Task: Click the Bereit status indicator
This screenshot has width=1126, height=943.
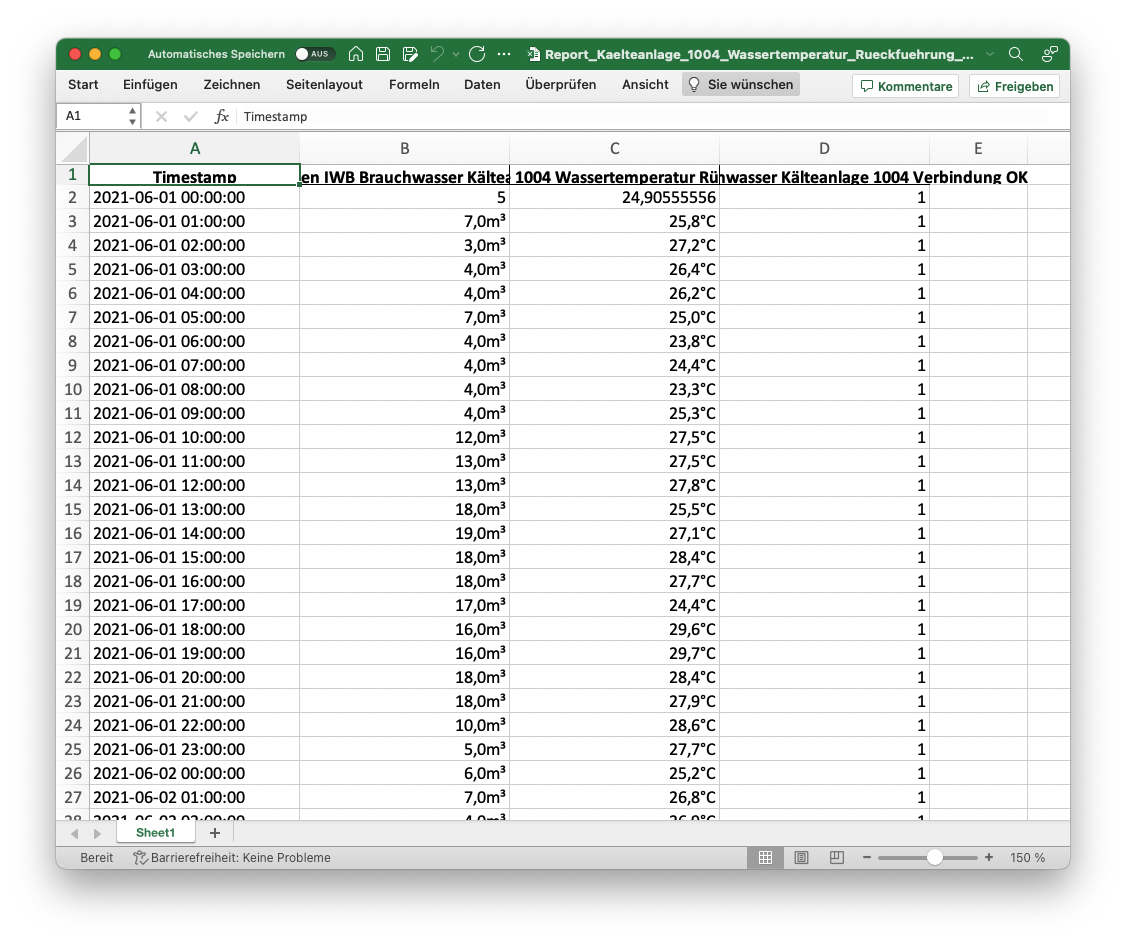Action: click(x=96, y=858)
